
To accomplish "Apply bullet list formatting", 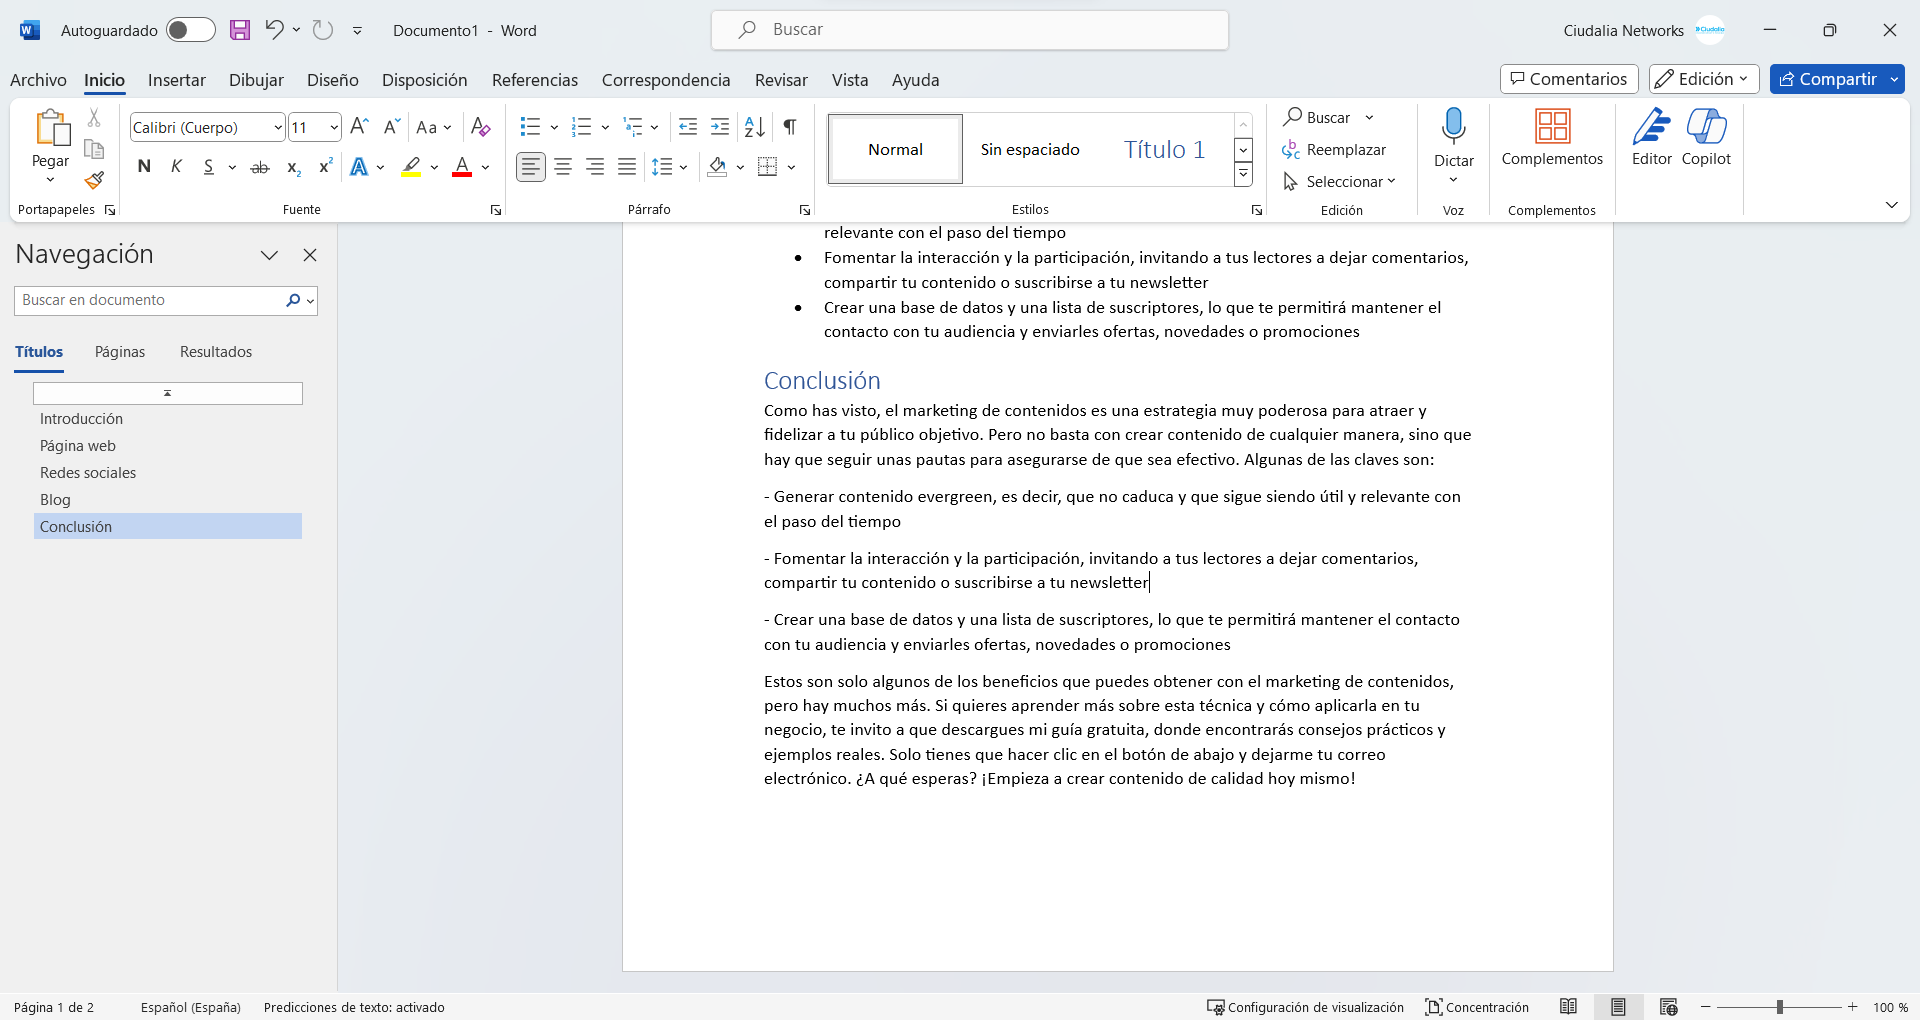I will point(530,127).
